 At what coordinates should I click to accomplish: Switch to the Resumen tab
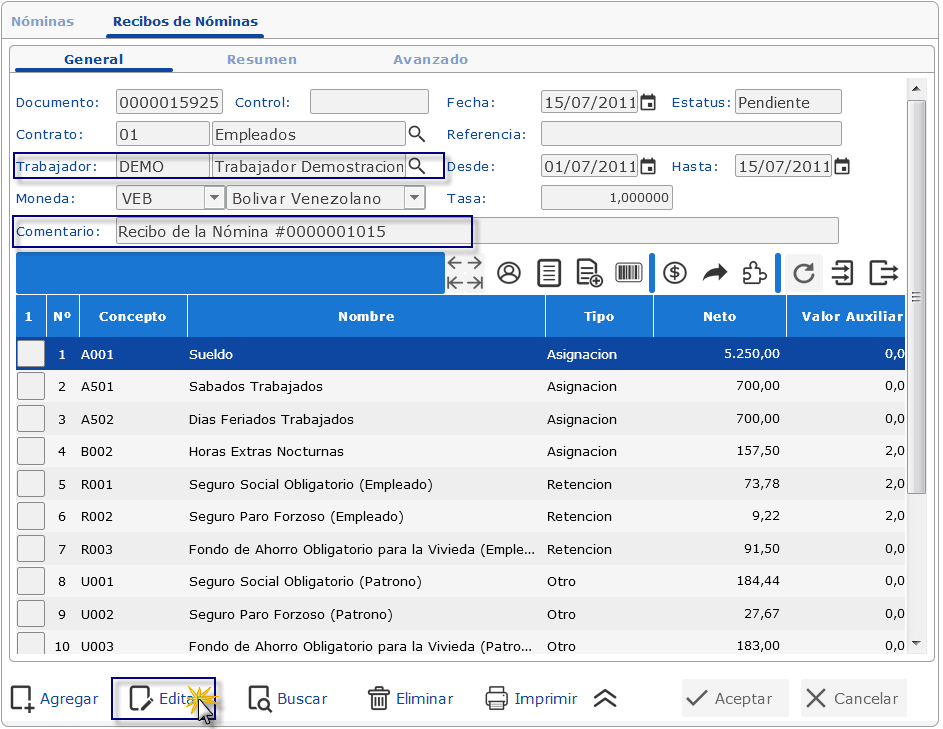(x=261, y=59)
